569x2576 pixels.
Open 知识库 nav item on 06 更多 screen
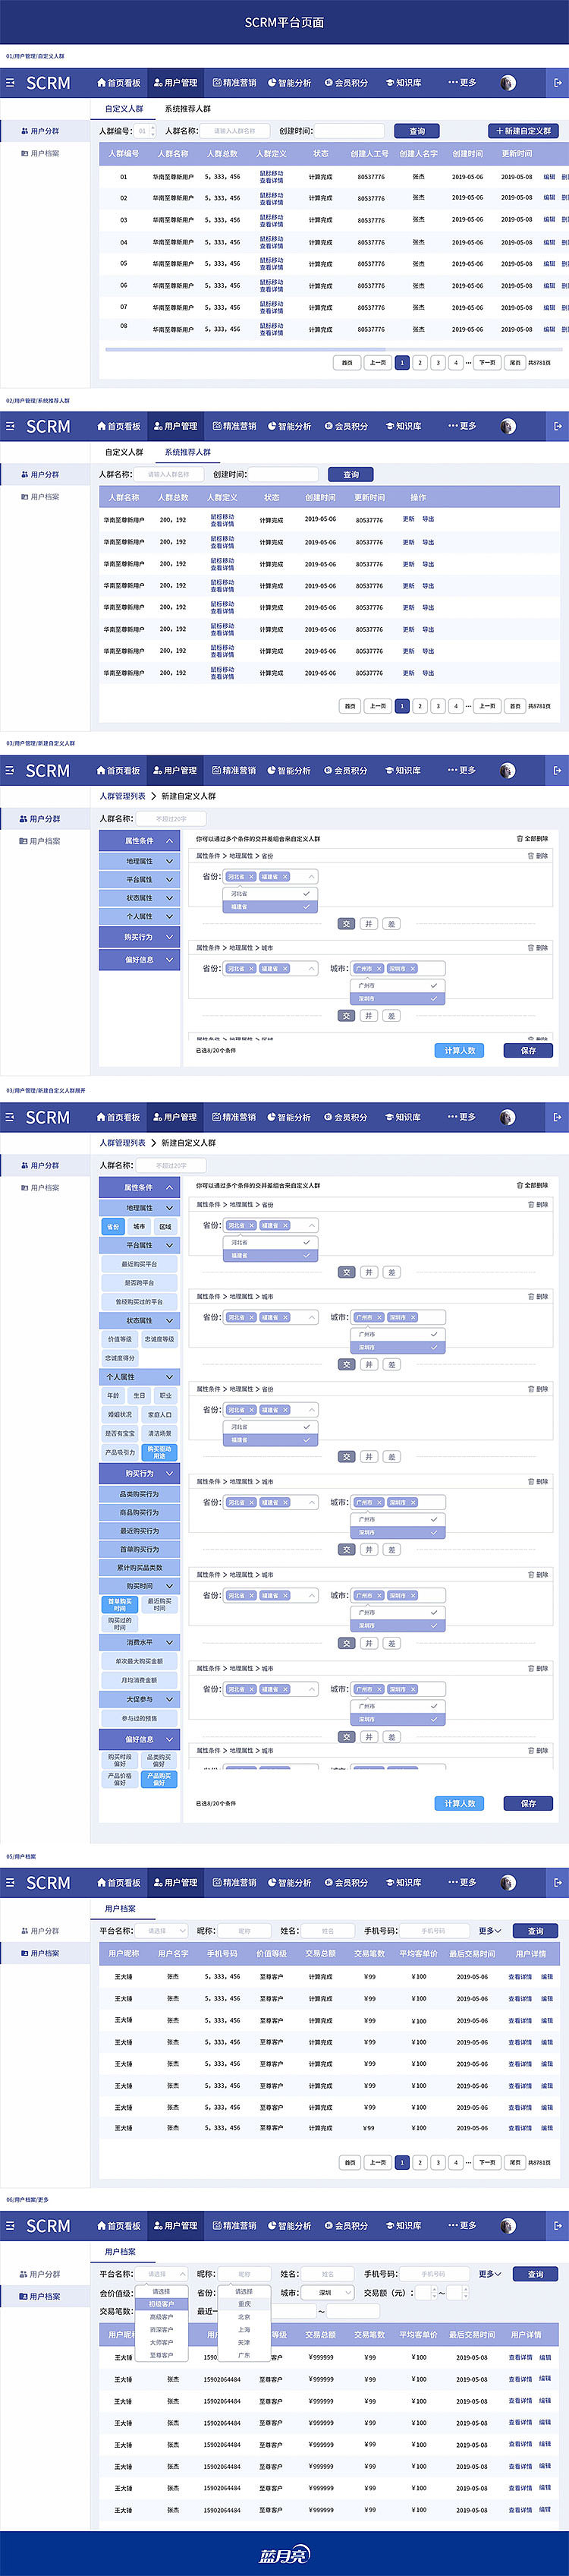tap(404, 2225)
